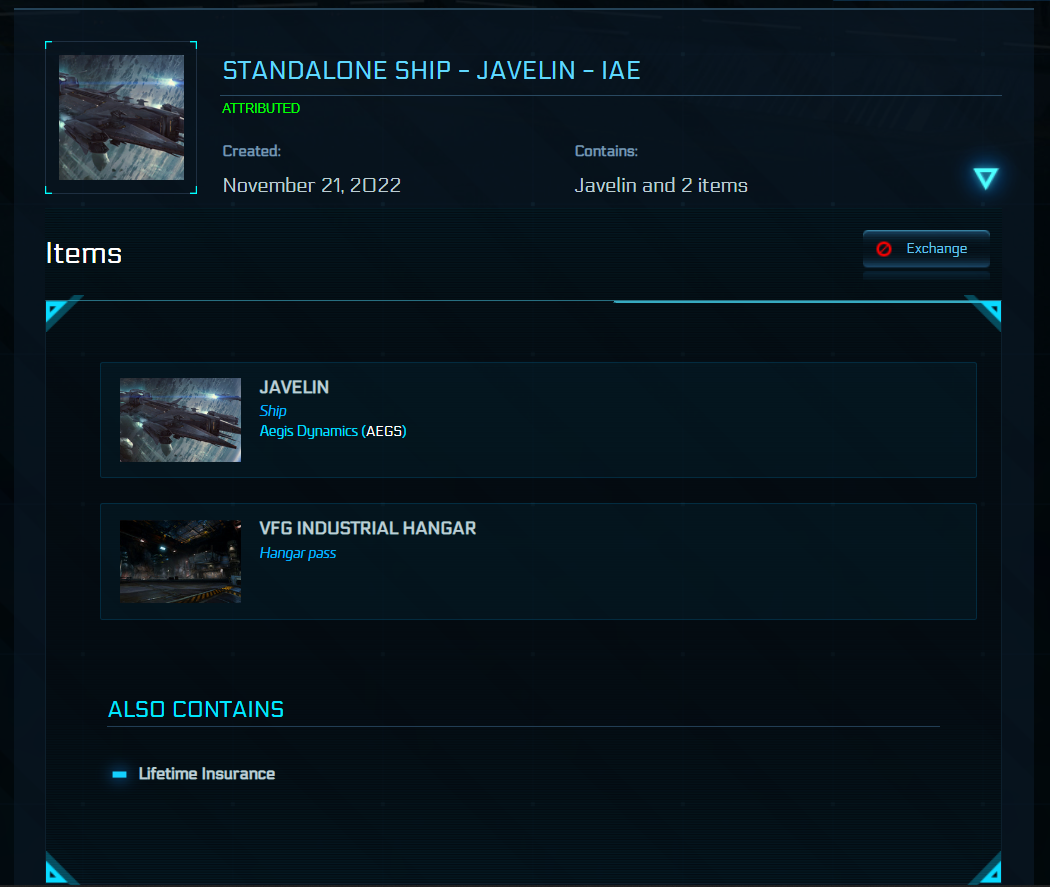Click the Lifetime Insurance bullet icon

[120, 774]
